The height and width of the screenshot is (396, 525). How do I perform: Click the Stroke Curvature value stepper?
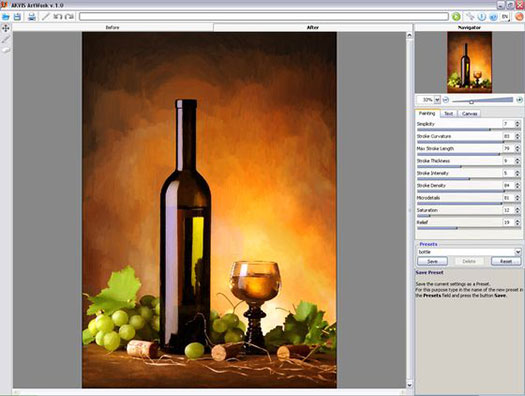(x=517, y=136)
